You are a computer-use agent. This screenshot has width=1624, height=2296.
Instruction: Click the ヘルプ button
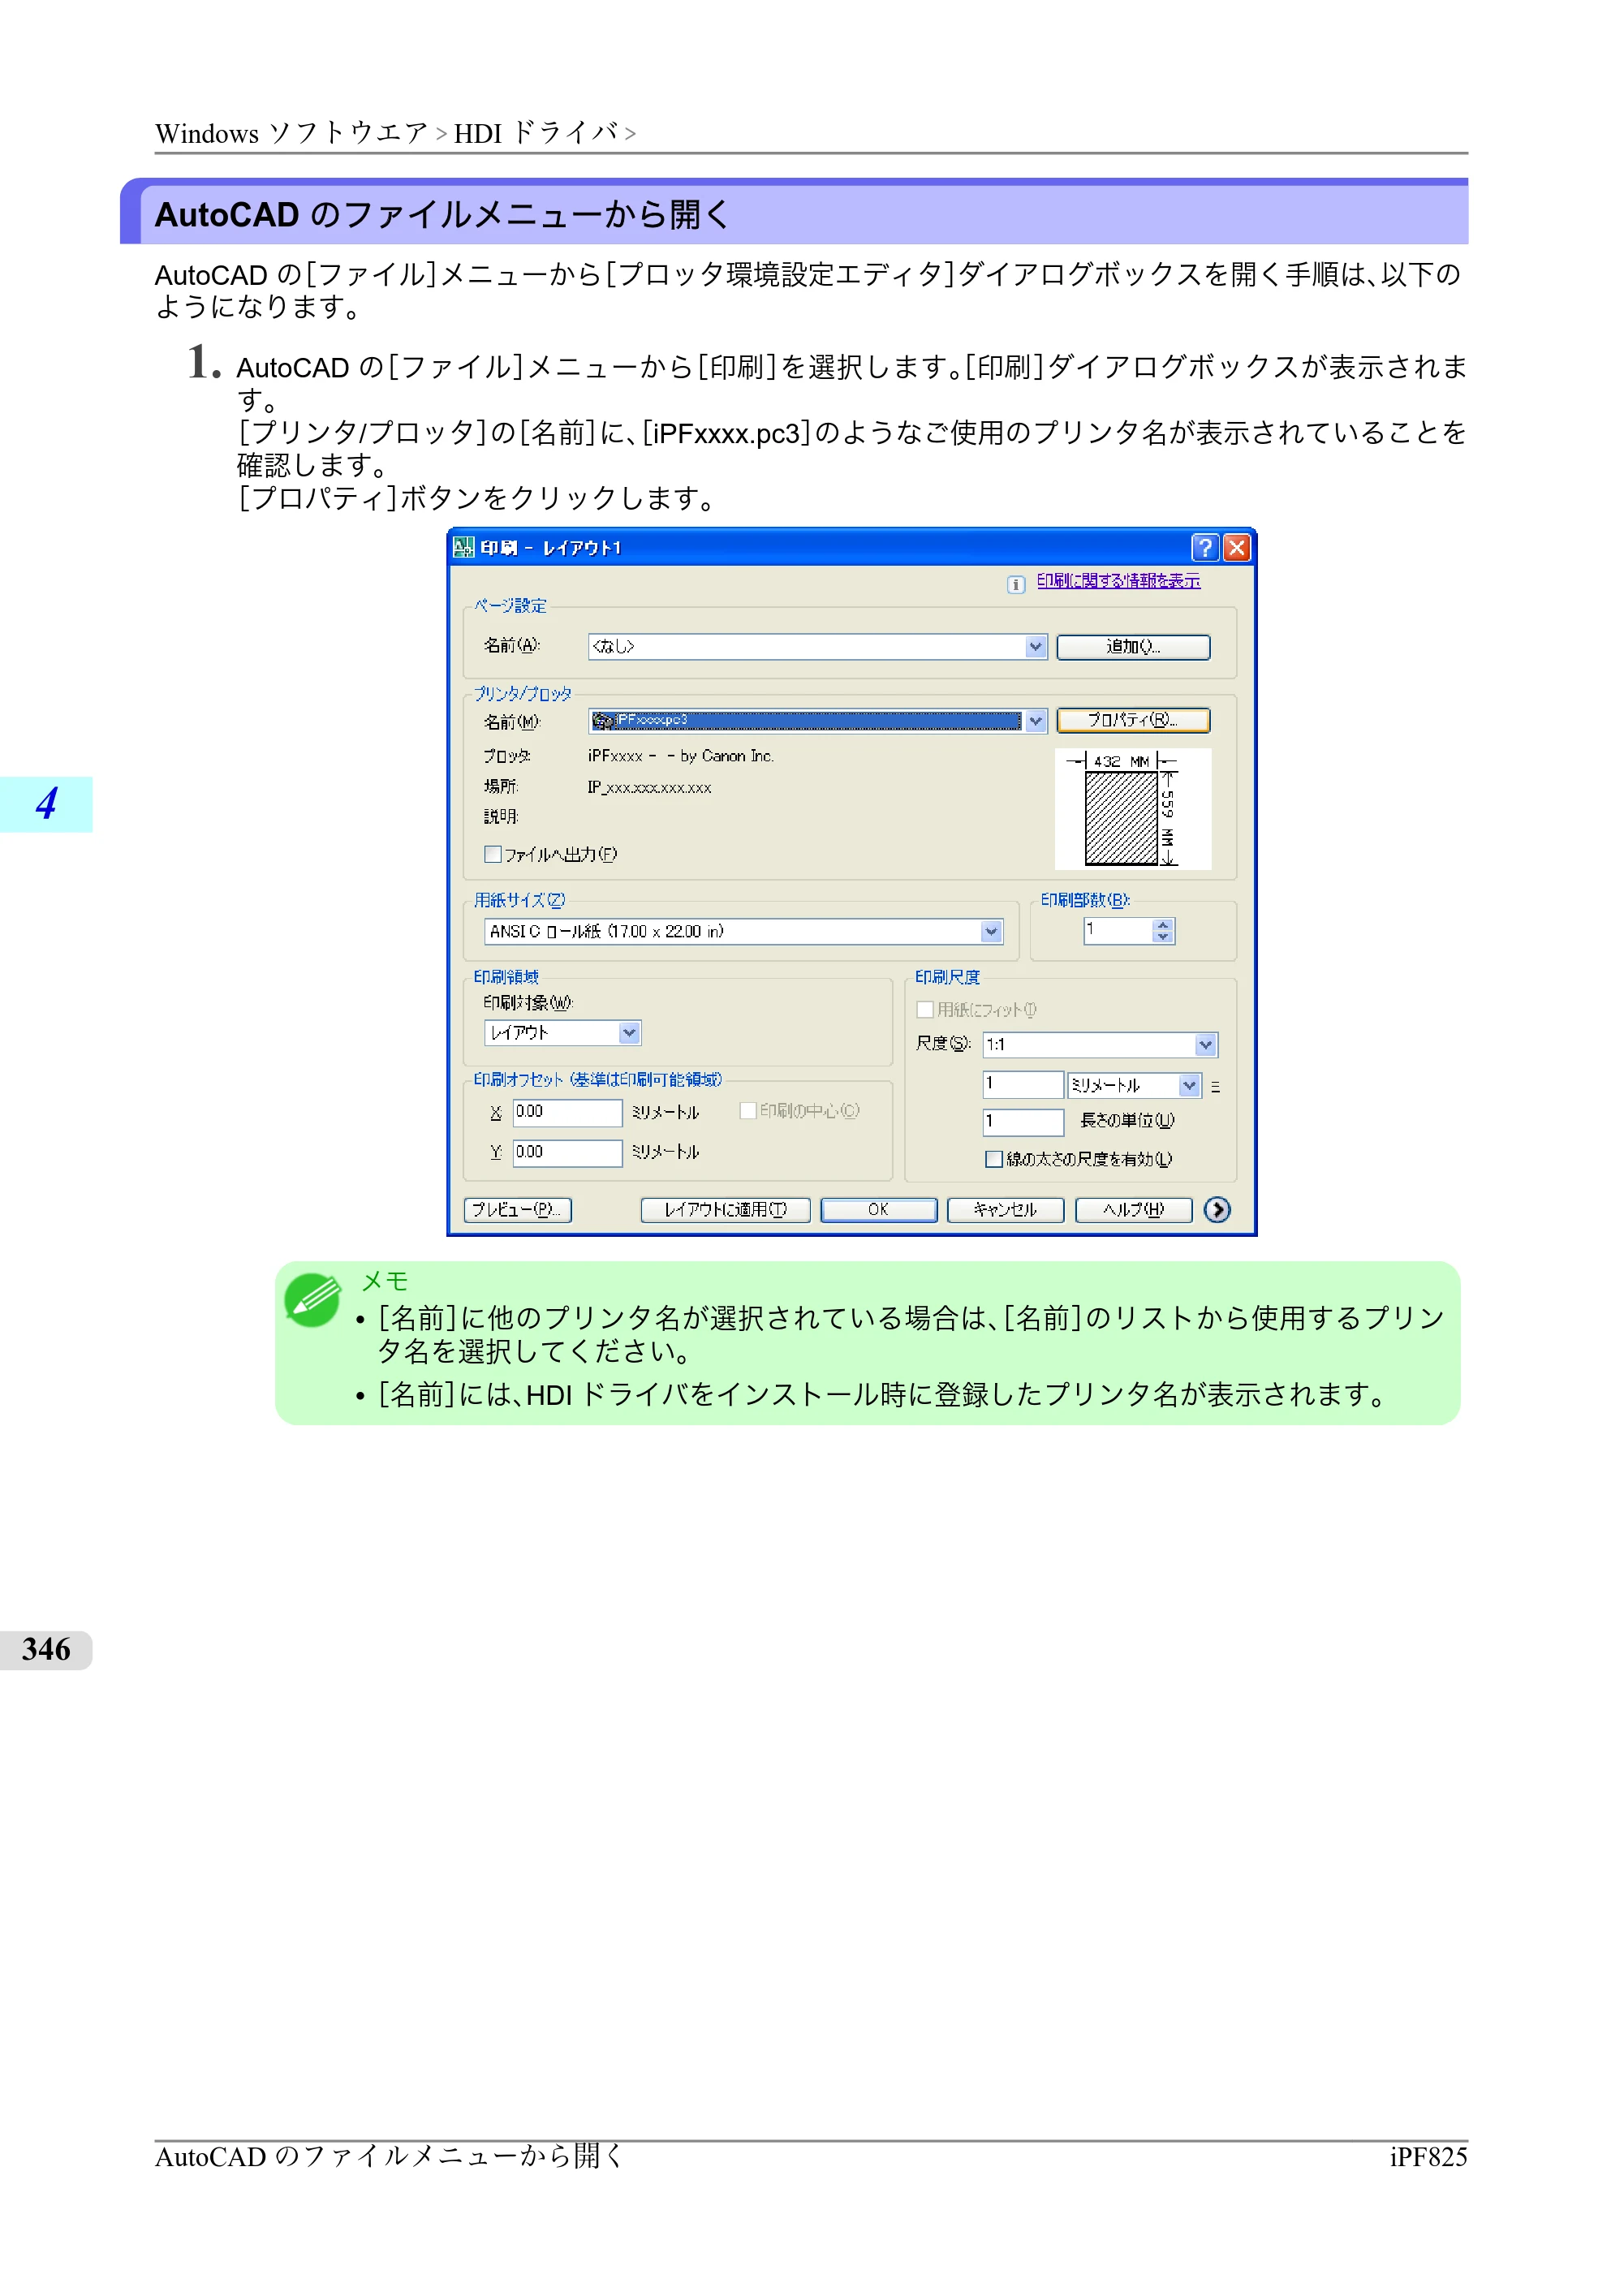point(1133,1210)
